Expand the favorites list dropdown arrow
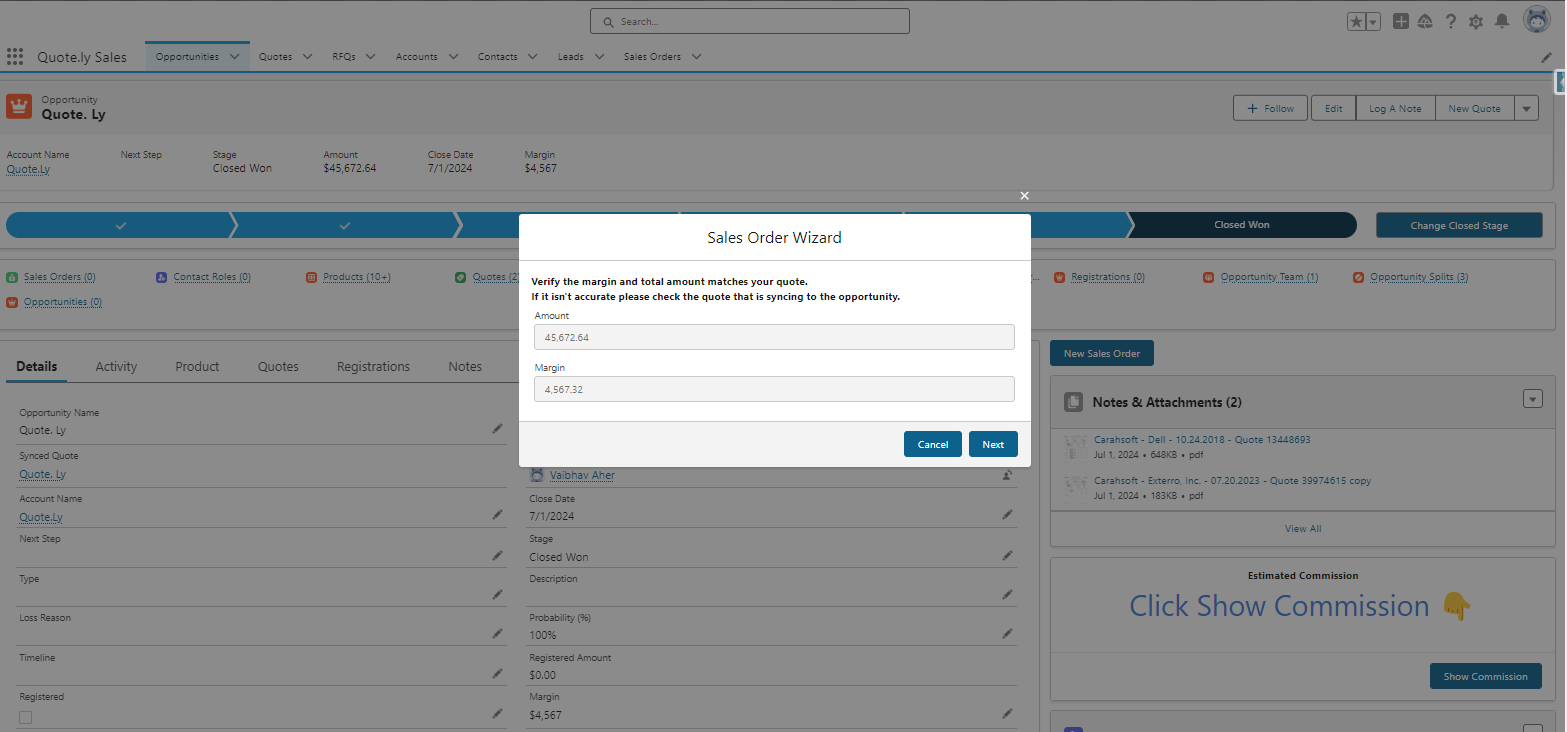Viewport: 1567px width, 732px height. click(x=1373, y=21)
